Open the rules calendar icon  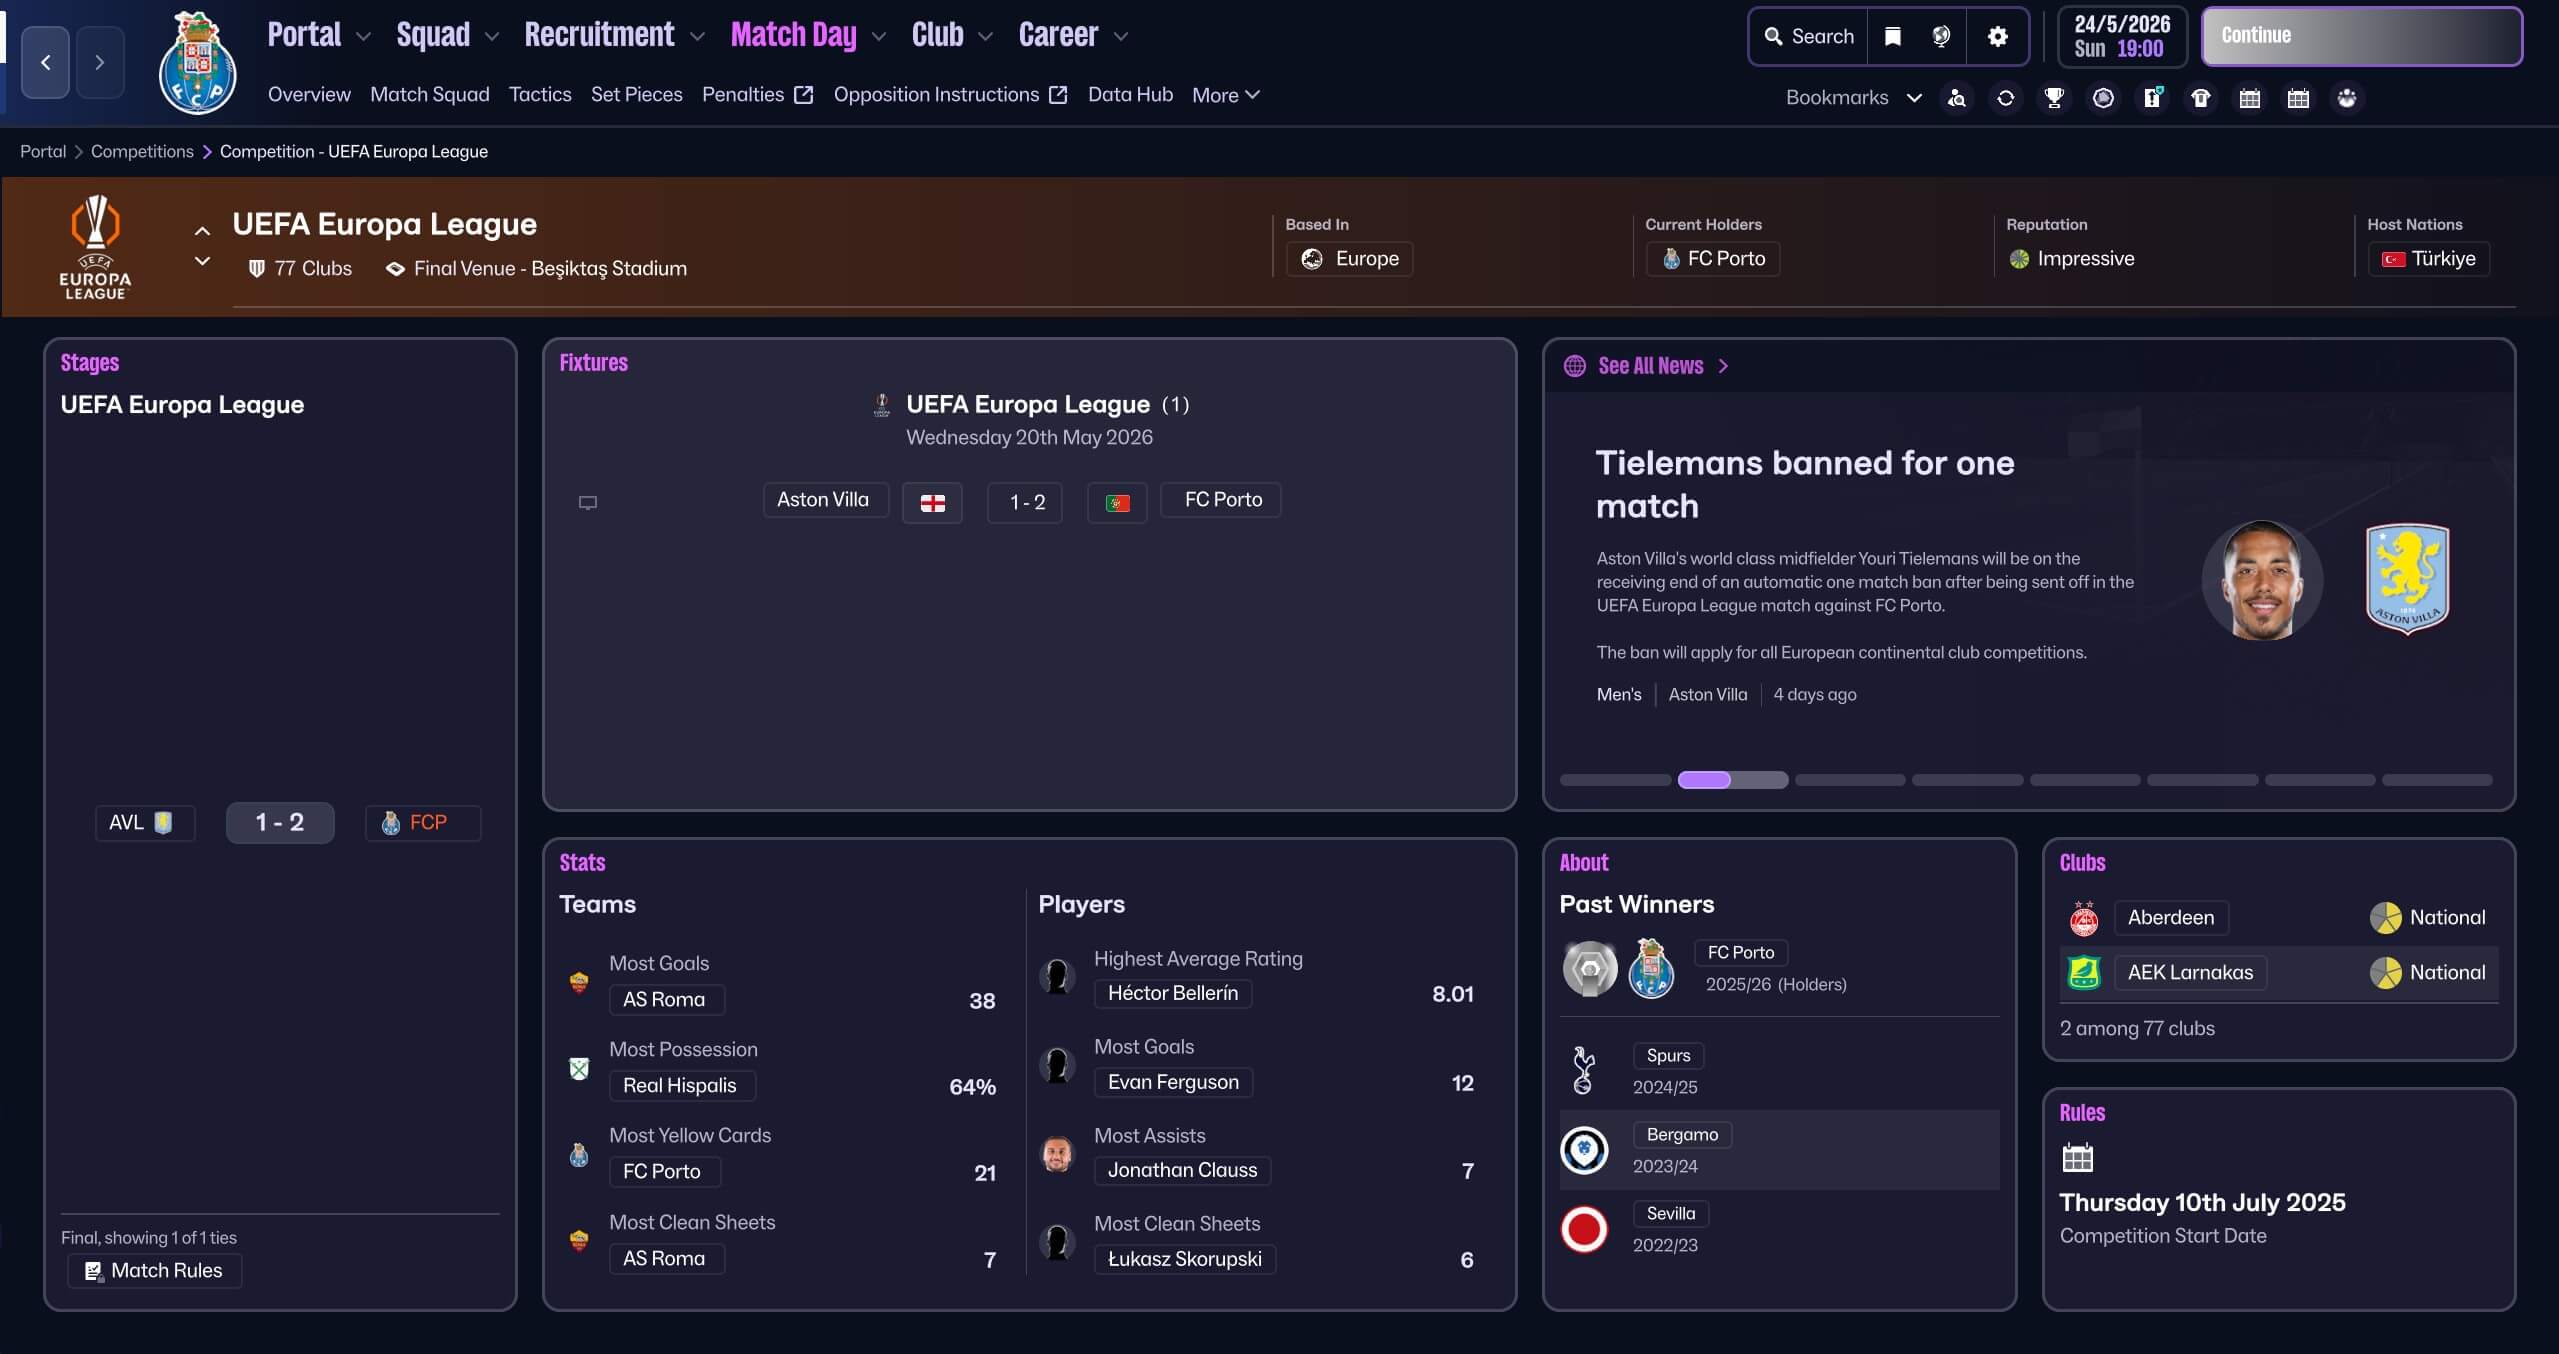(2077, 1157)
